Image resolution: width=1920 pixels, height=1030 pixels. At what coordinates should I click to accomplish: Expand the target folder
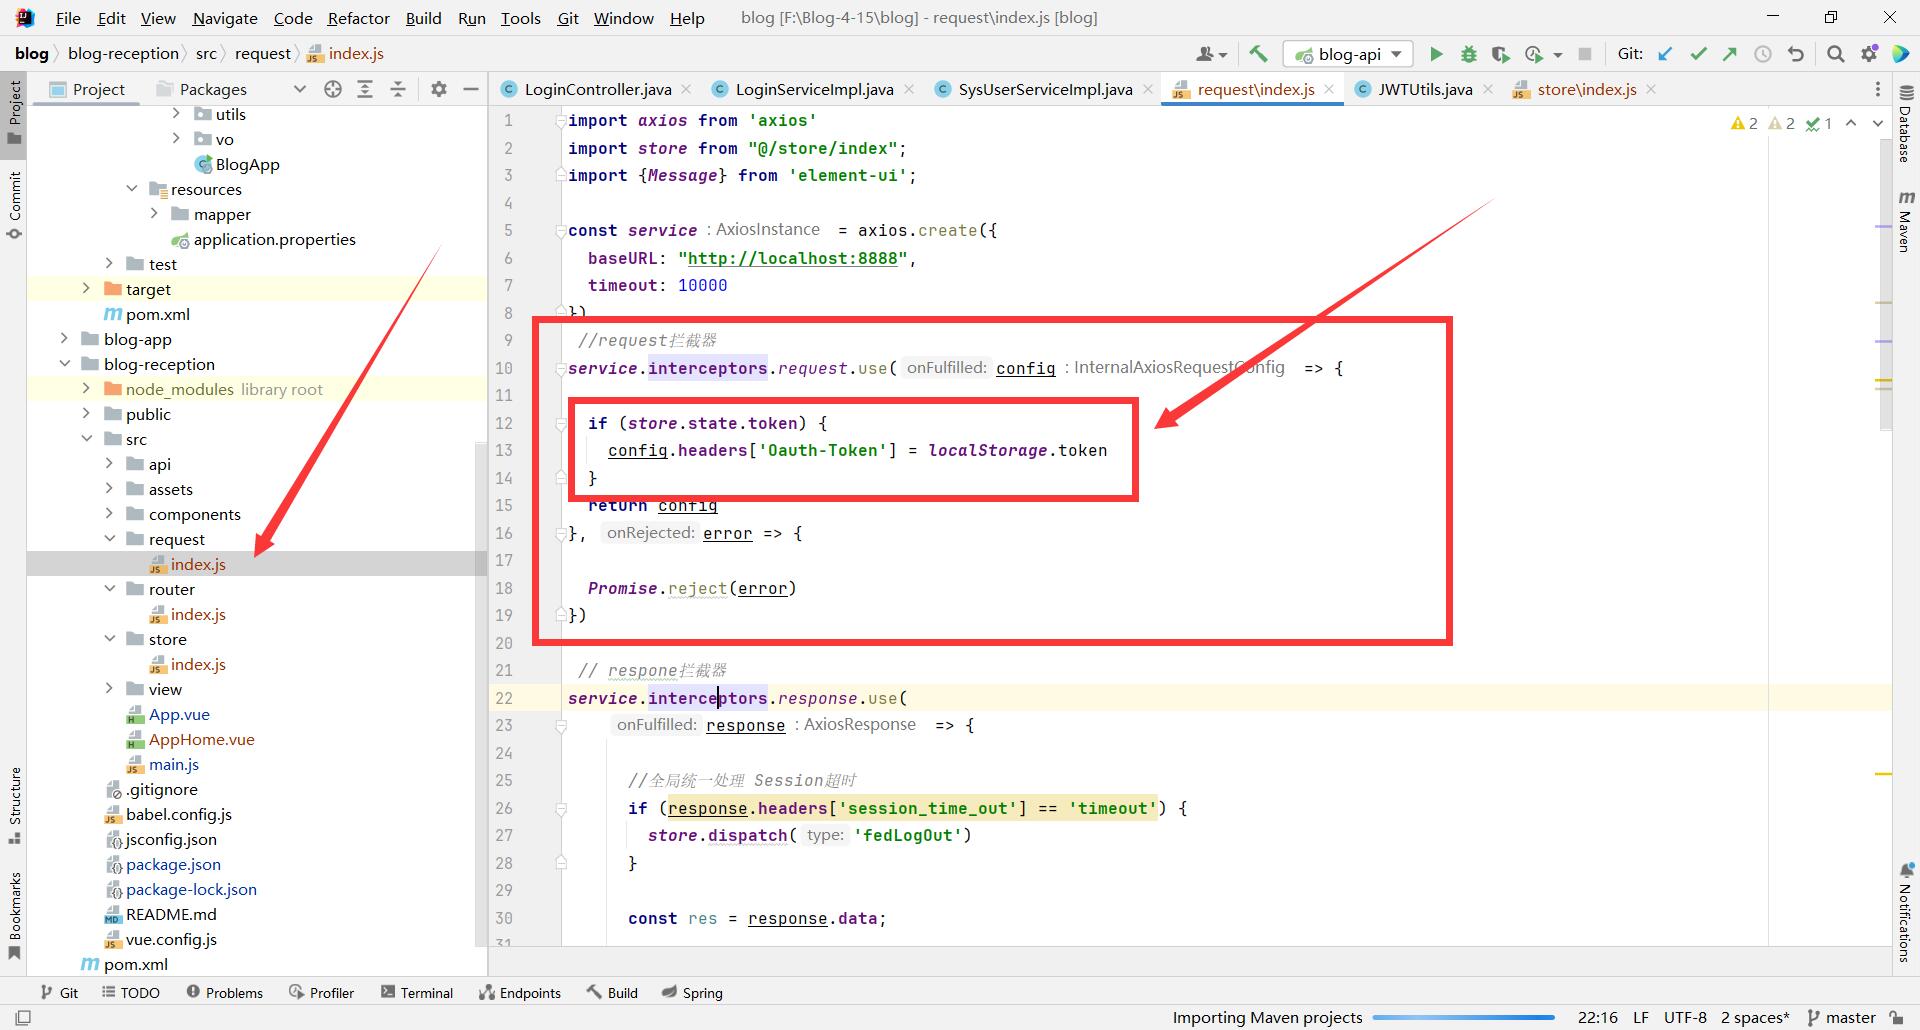(x=86, y=288)
